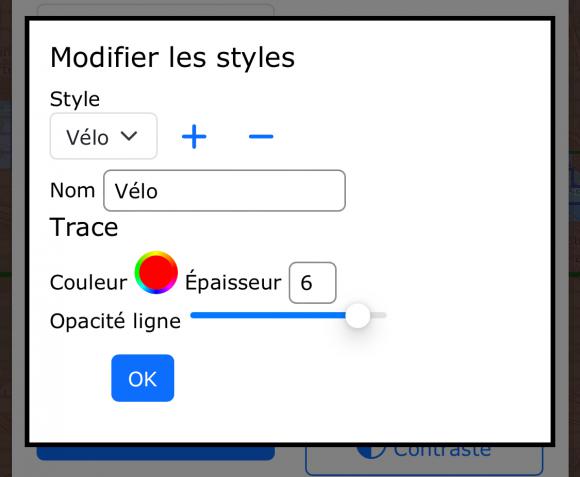Click the chevron arrow in the Style selector
The width and height of the screenshot is (580, 477).
(129, 136)
